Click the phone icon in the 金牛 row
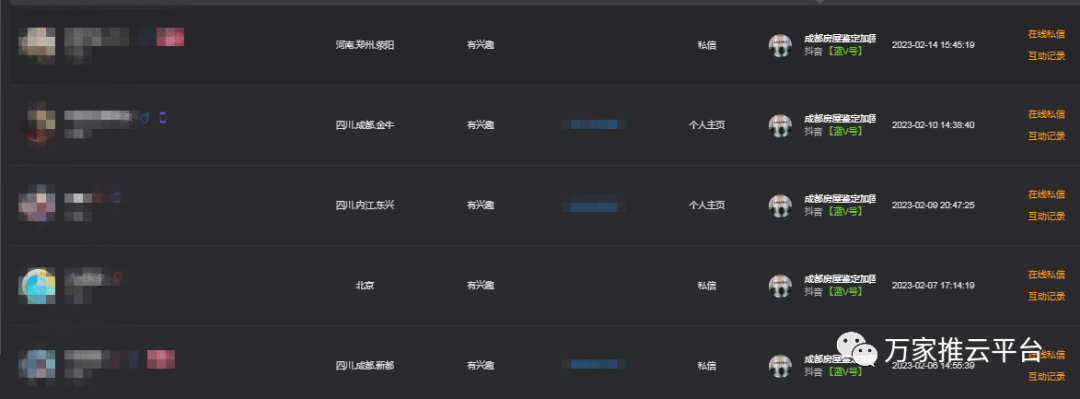 click(163, 118)
